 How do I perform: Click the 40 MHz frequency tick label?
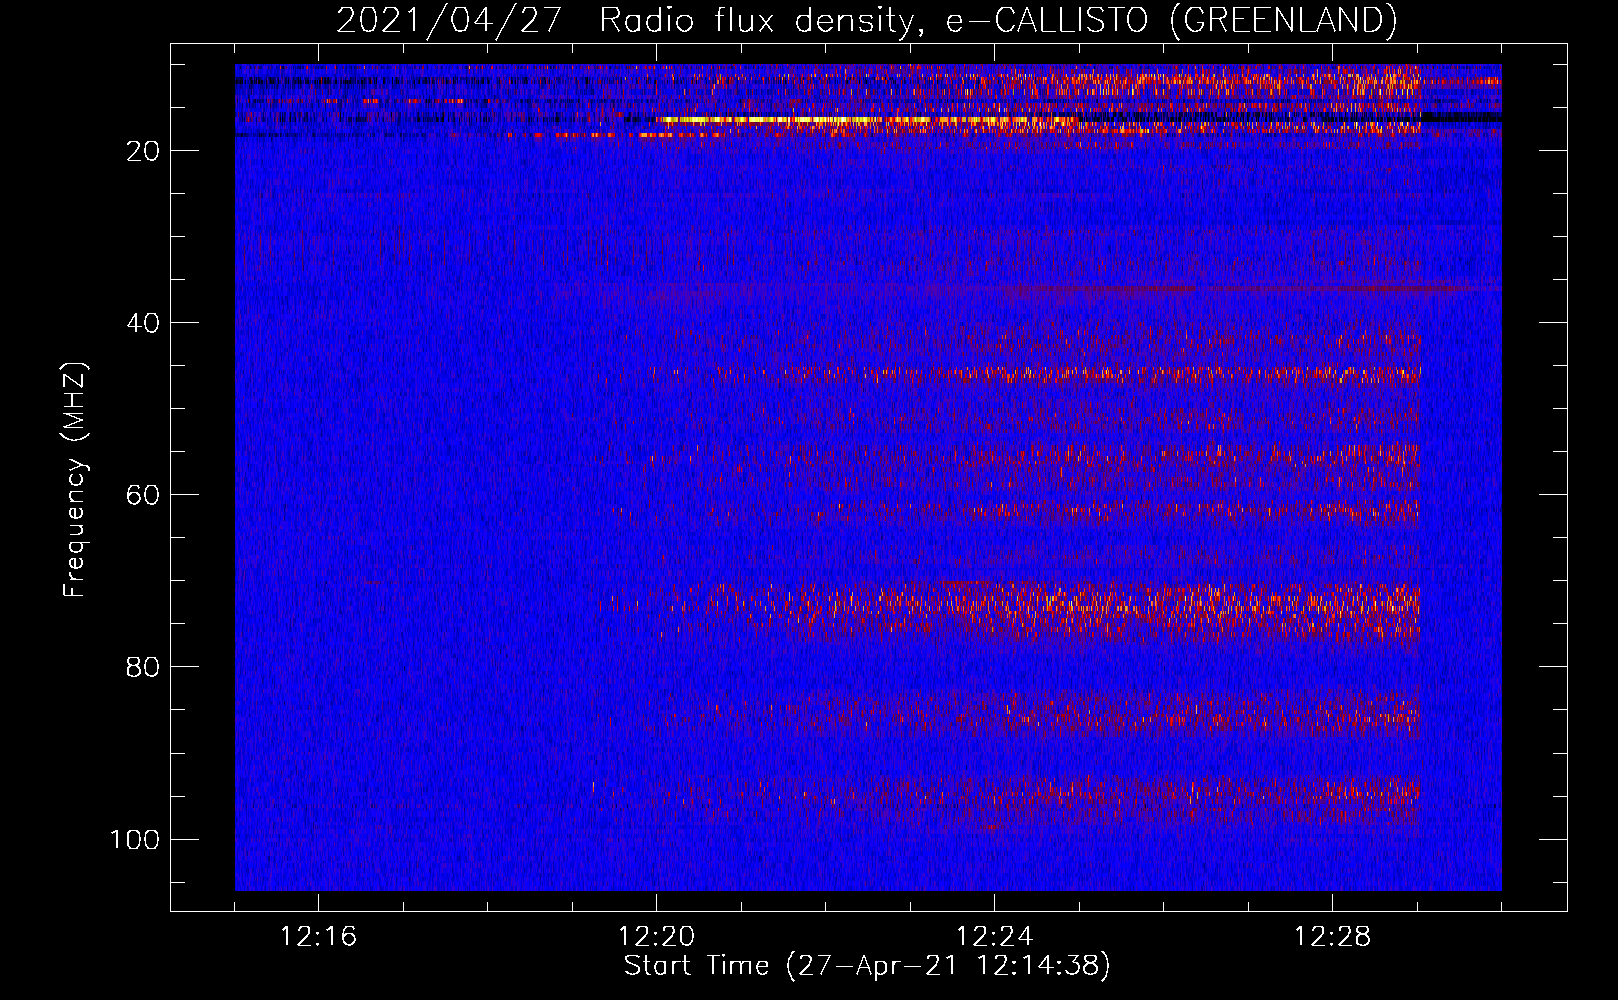(143, 323)
